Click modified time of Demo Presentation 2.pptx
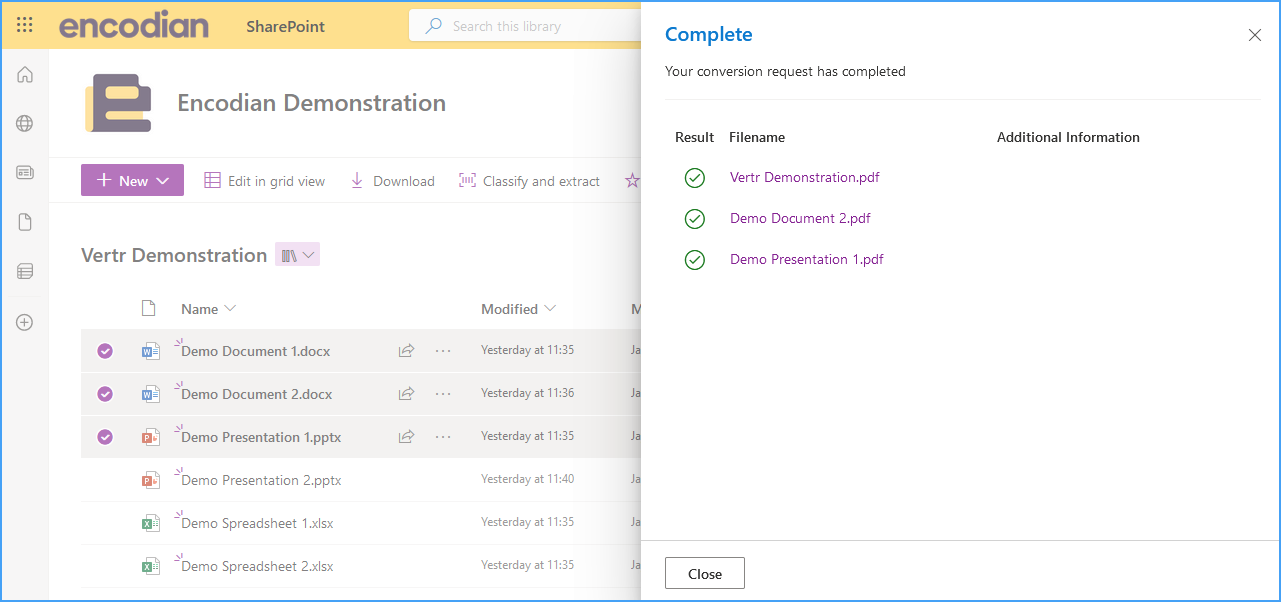 click(x=528, y=479)
